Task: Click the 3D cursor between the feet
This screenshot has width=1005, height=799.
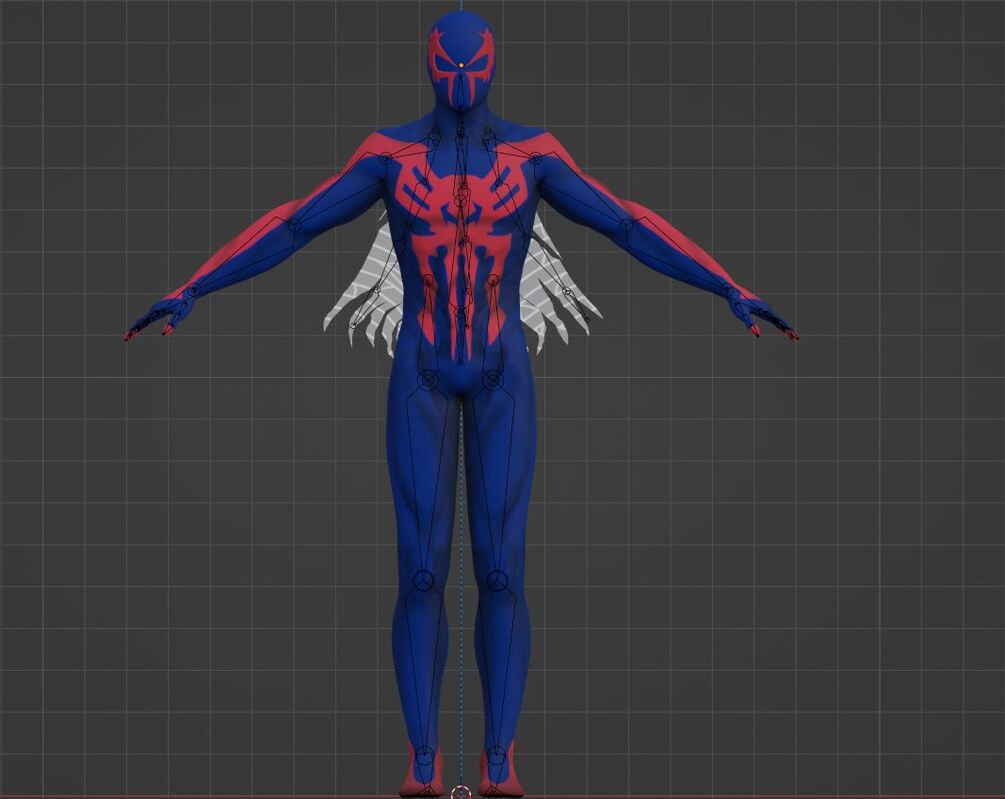Action: click(460, 793)
